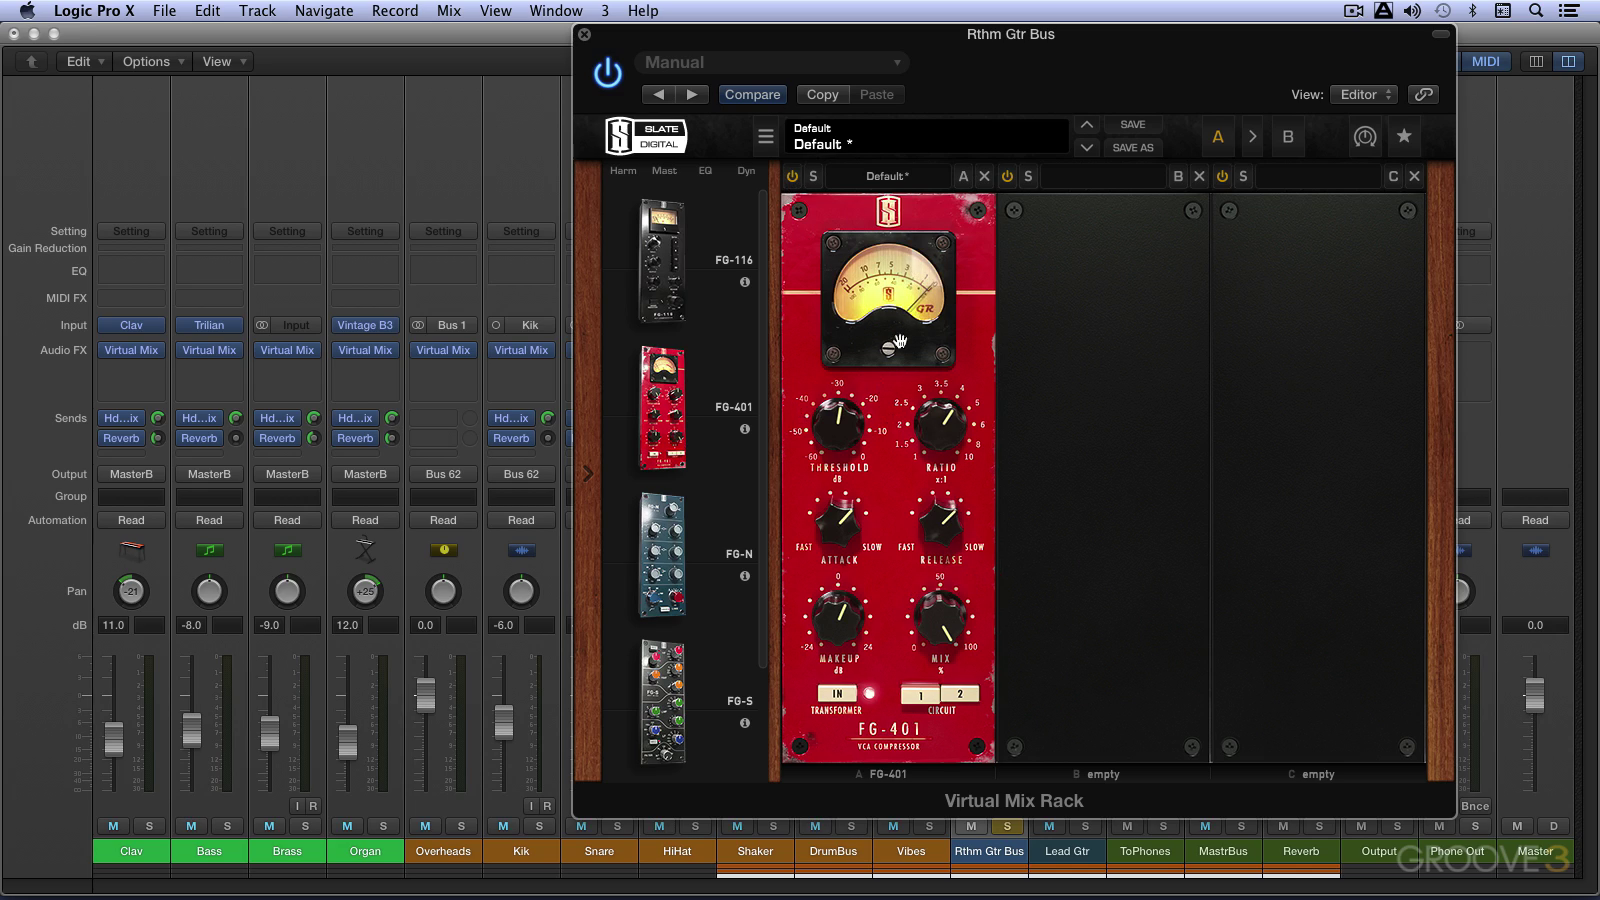Click the Spotlight search icon
Image resolution: width=1600 pixels, height=900 pixels.
point(1536,10)
